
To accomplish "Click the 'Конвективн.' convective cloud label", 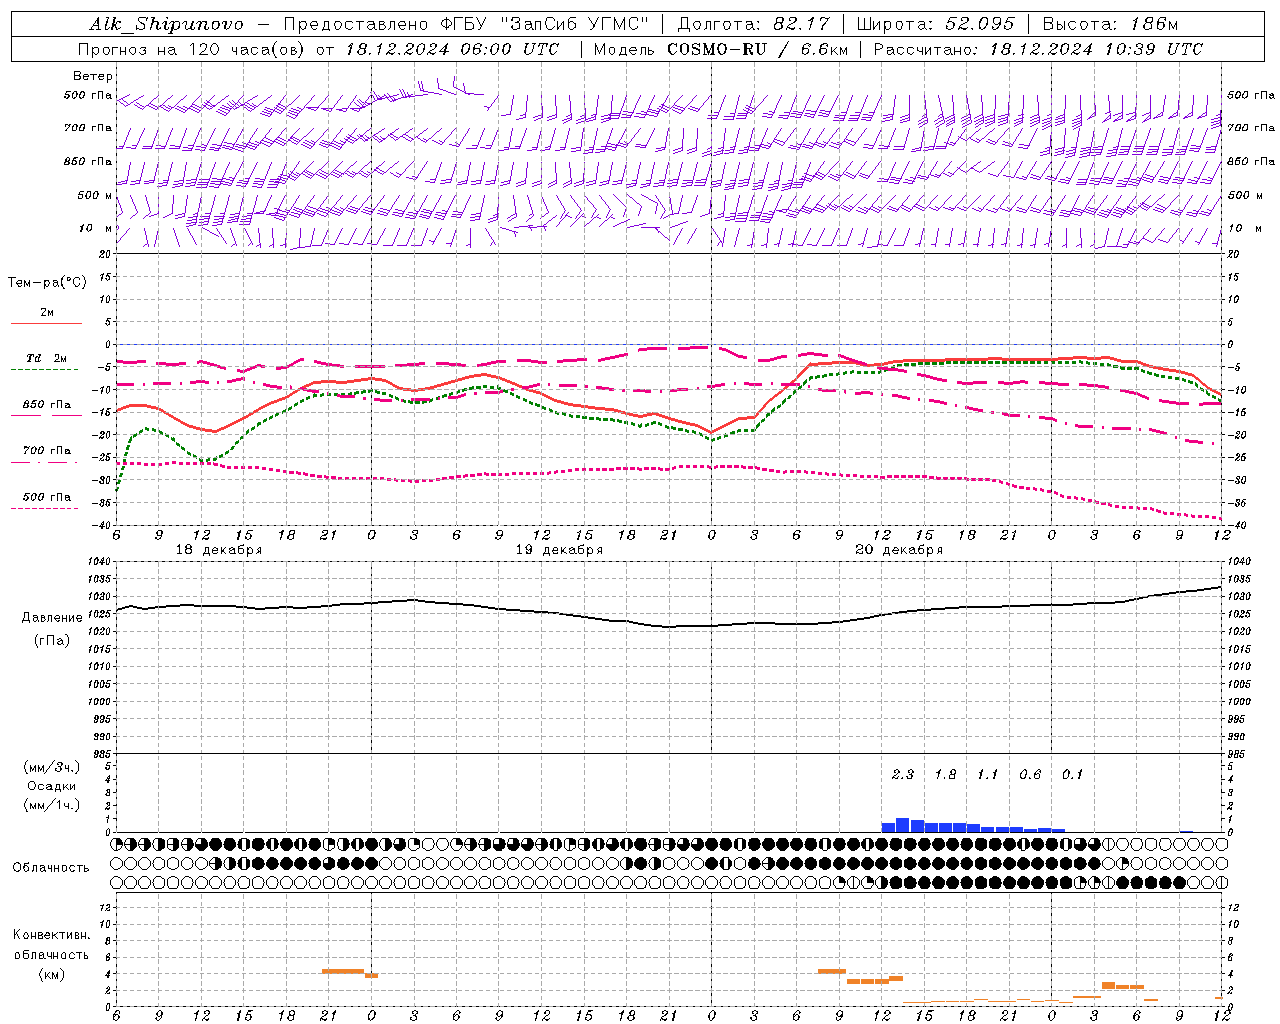I will pyautogui.click(x=52, y=935).
